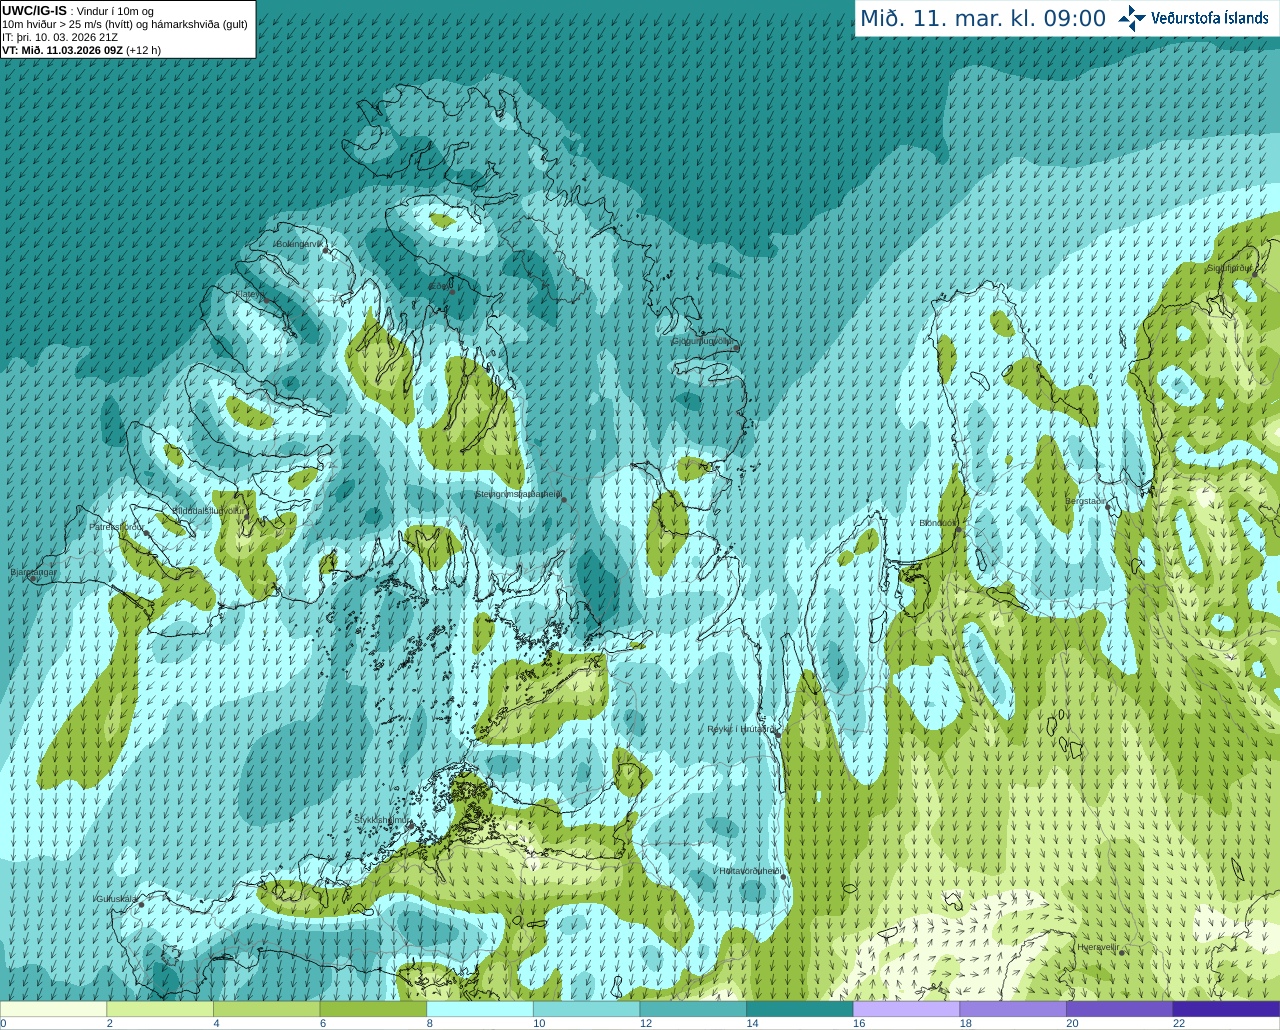This screenshot has height=1030, width=1280.
Task: Click the Hveravellir station label
Action: pos(1097,946)
